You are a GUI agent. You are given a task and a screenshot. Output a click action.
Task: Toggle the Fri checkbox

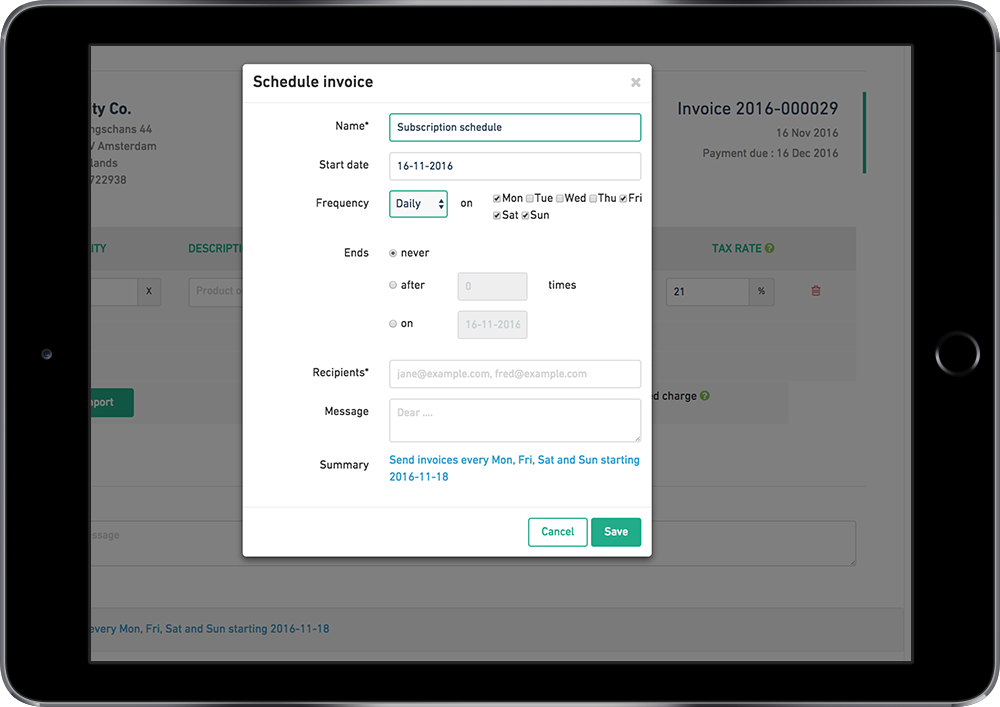coord(623,198)
